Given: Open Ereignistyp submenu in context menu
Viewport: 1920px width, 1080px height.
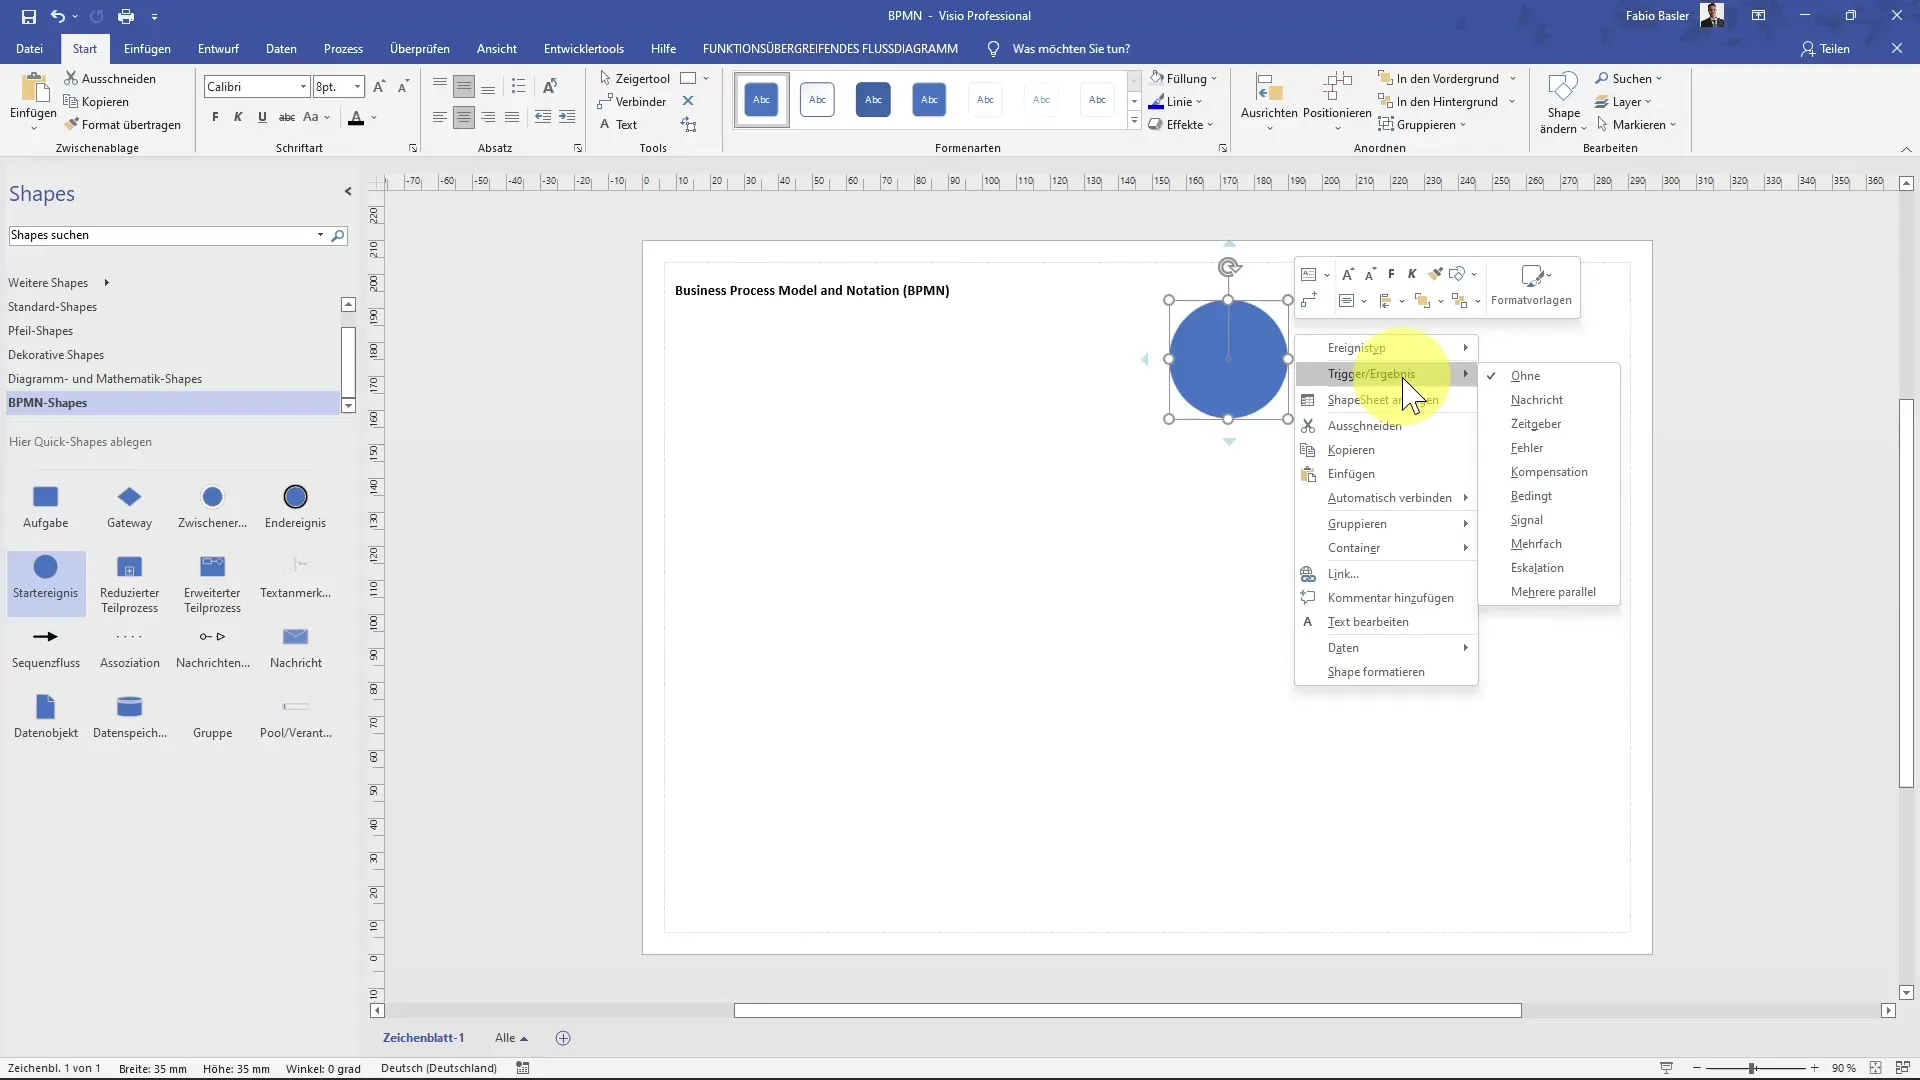Looking at the screenshot, I should coord(1386,348).
